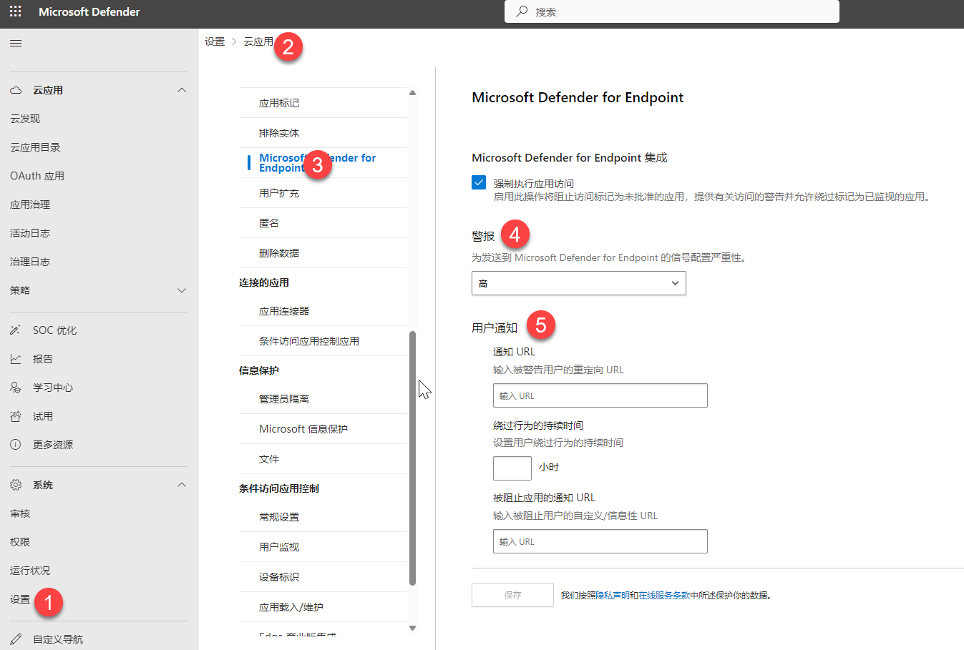964x650 pixels.
Task: Select Microsoft 信息保护 item
Action: (x=303, y=429)
